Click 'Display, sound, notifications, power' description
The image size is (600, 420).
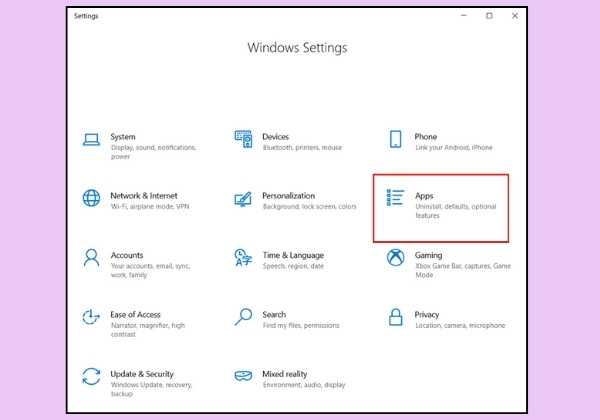tap(153, 152)
